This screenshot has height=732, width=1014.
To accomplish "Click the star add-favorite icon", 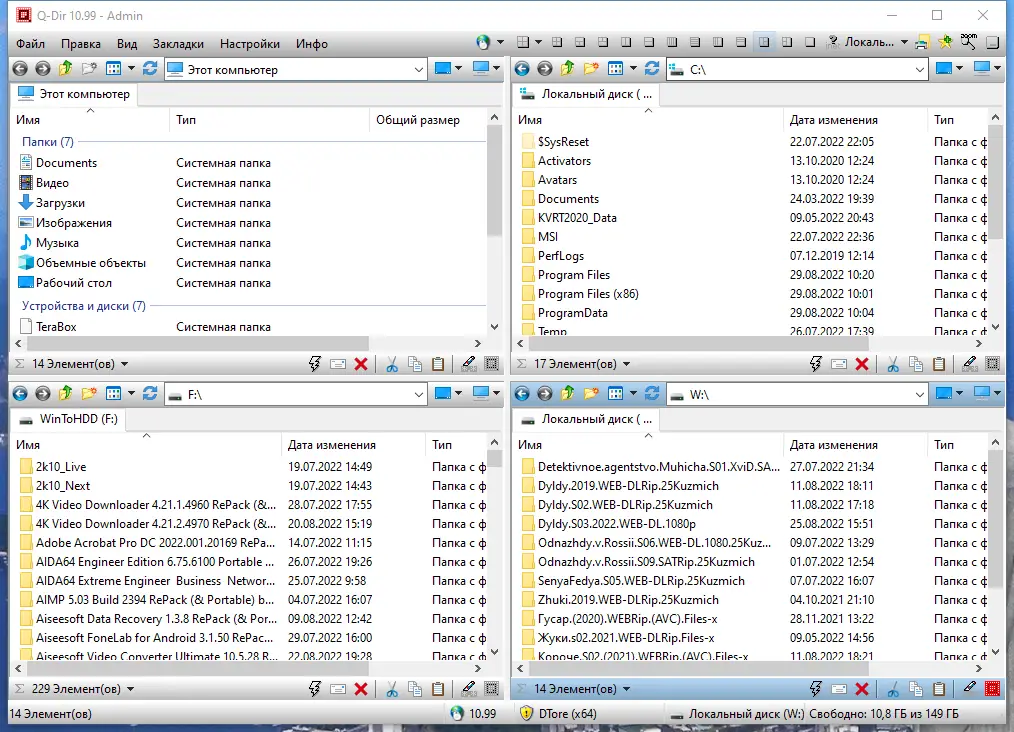I will point(945,43).
